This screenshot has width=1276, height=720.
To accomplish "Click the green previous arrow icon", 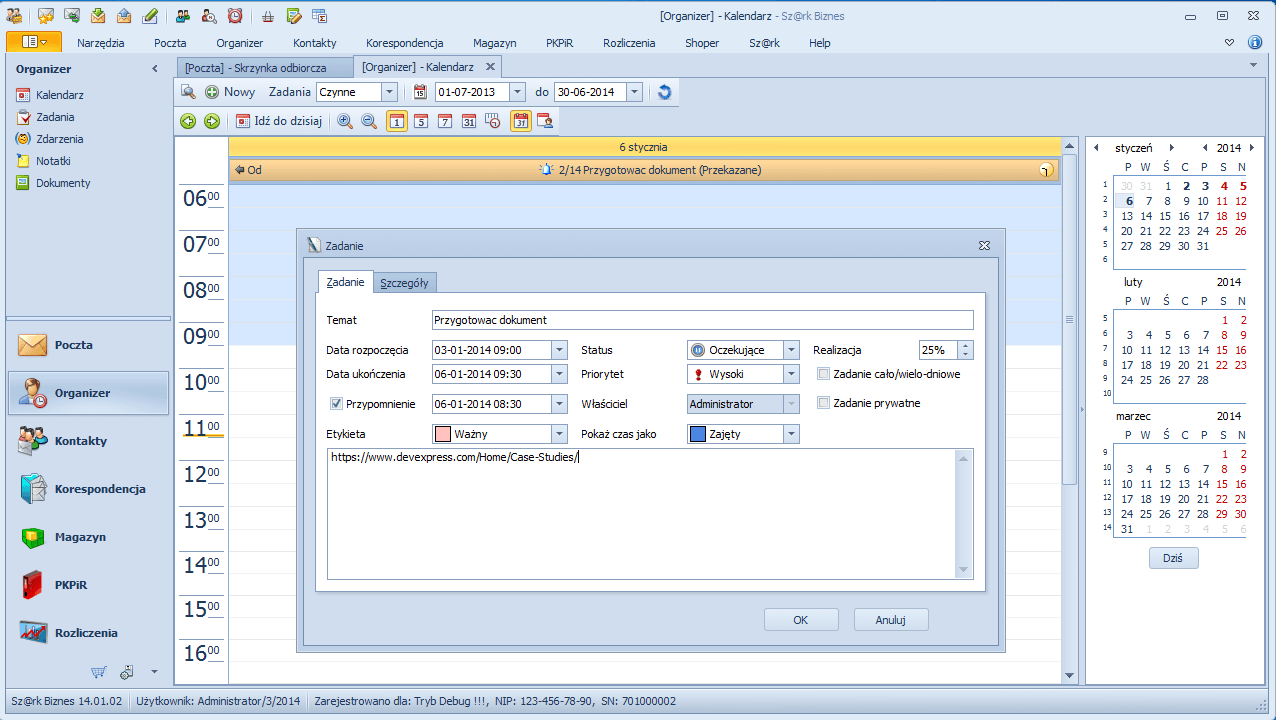I will point(187,121).
